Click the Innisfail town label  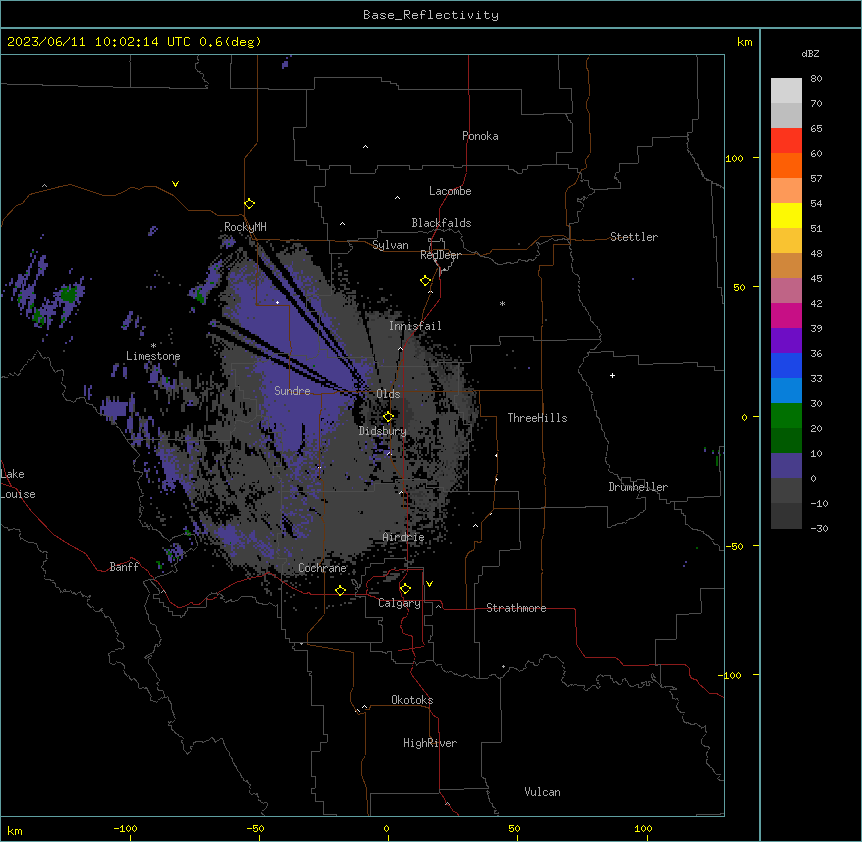[x=415, y=326]
